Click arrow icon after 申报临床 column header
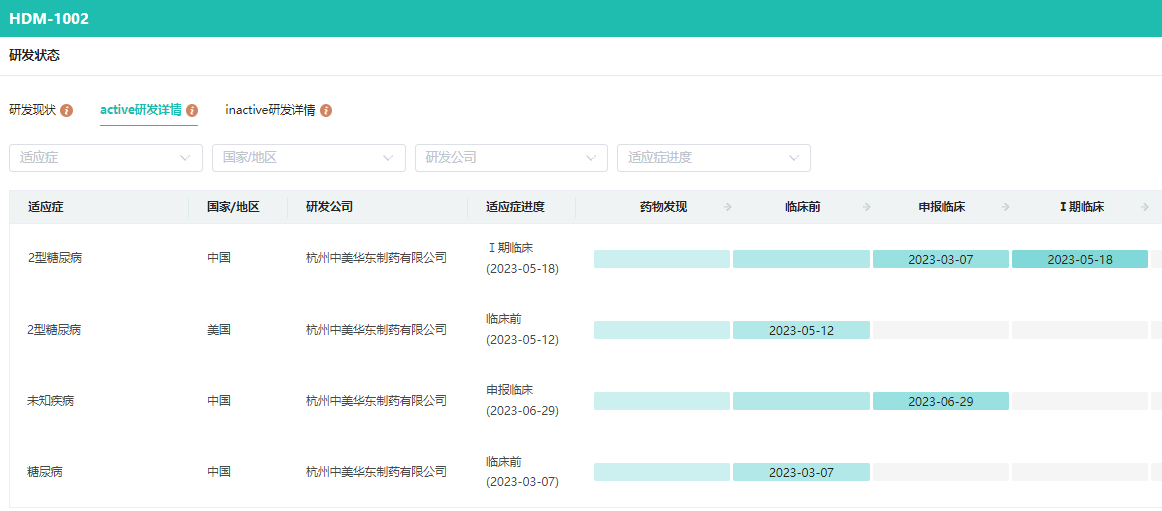Screen dimensions: 1162x511 (x=1005, y=207)
